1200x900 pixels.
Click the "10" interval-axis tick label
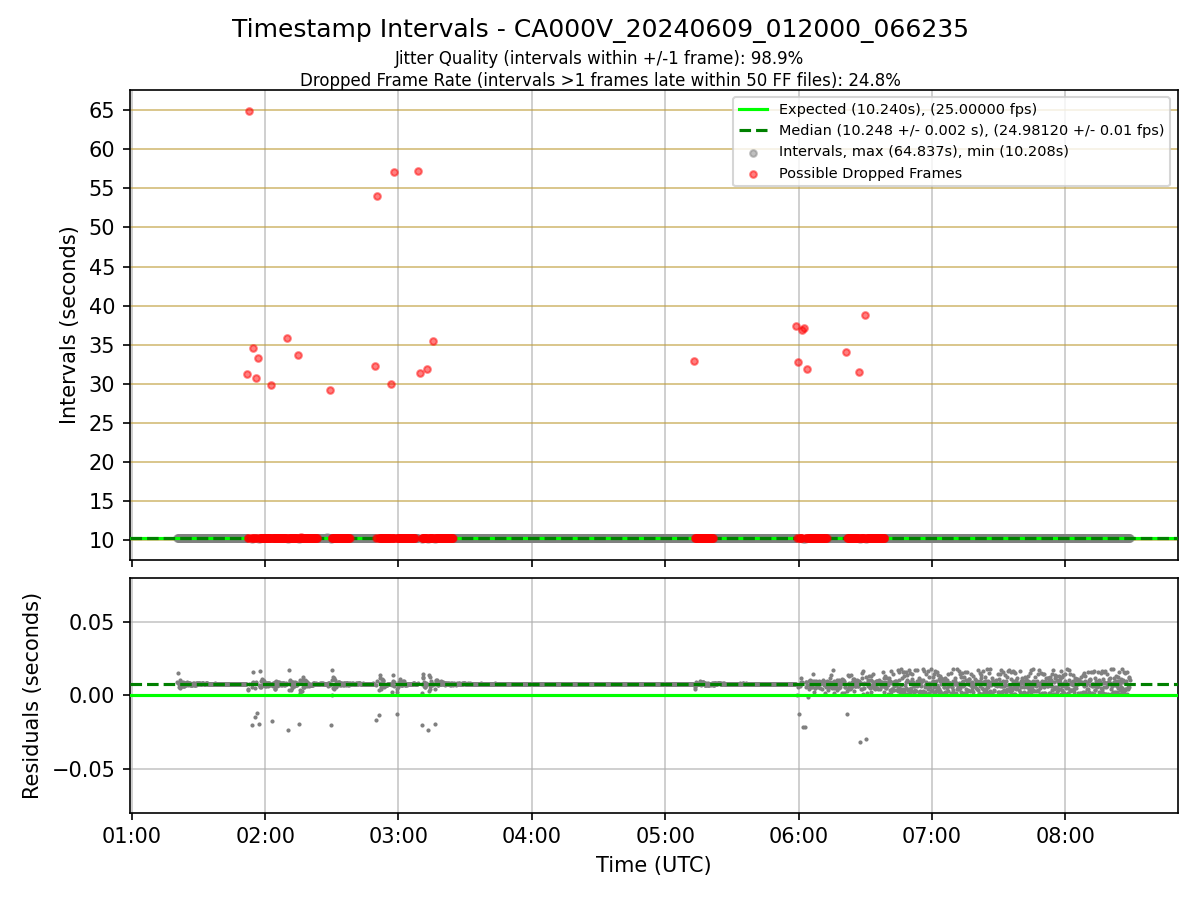tap(105, 540)
